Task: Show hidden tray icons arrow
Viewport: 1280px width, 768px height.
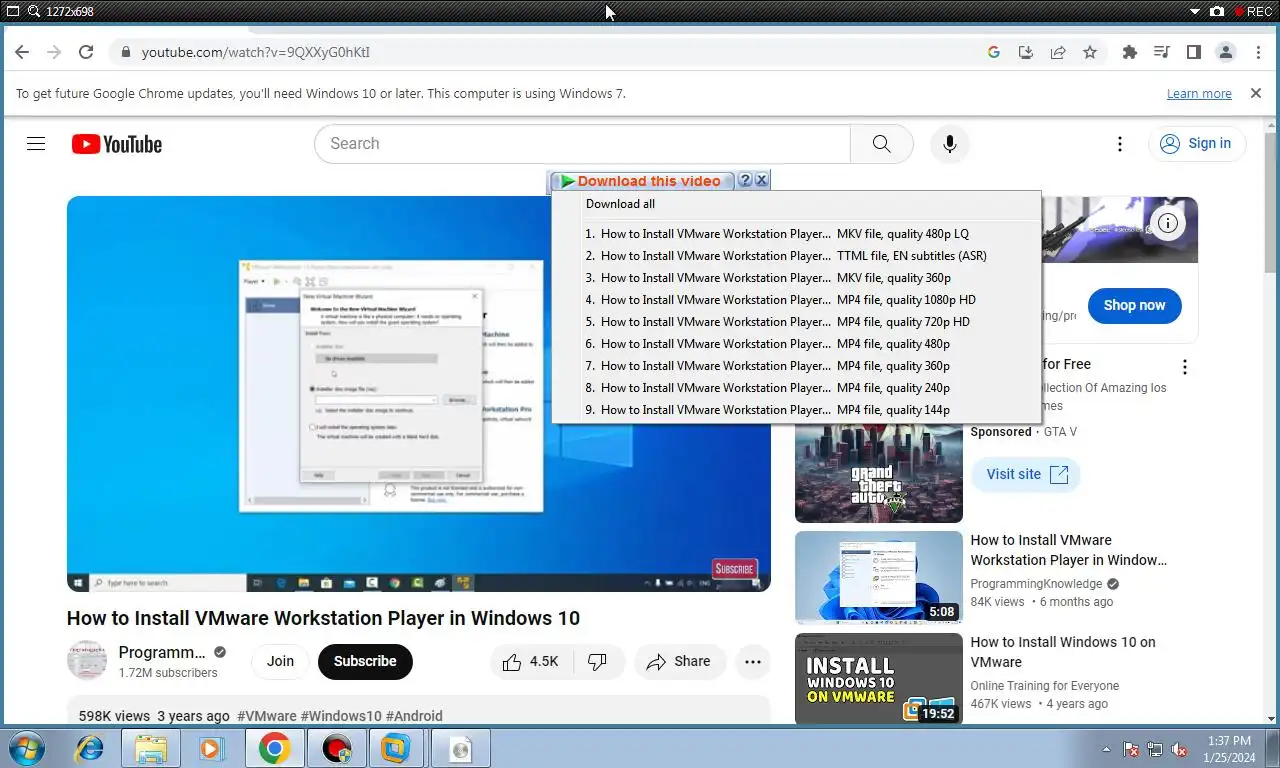Action: click(x=1106, y=749)
